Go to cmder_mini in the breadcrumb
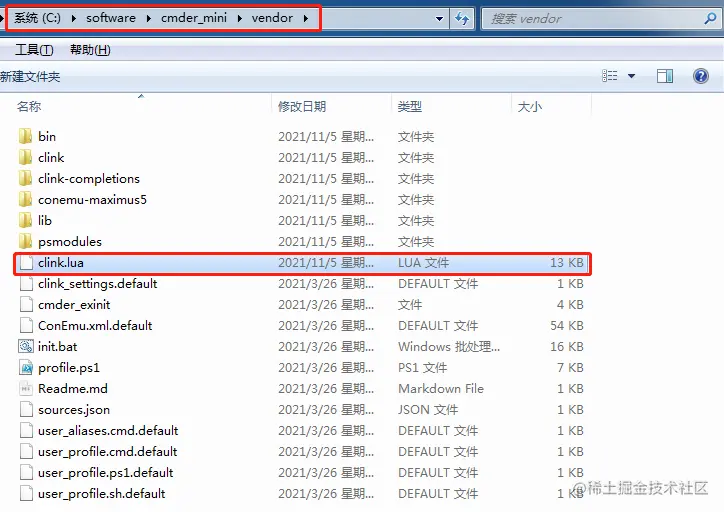The width and height of the screenshot is (724, 512). [x=194, y=18]
